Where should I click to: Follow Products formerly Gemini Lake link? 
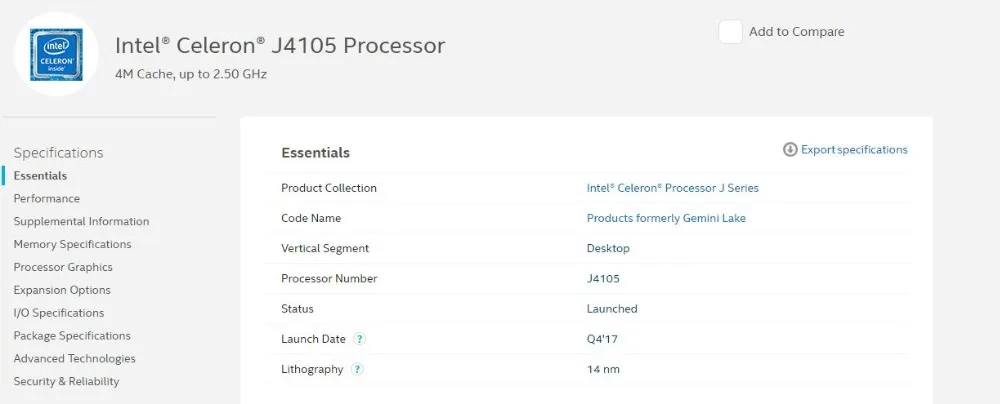pos(666,218)
